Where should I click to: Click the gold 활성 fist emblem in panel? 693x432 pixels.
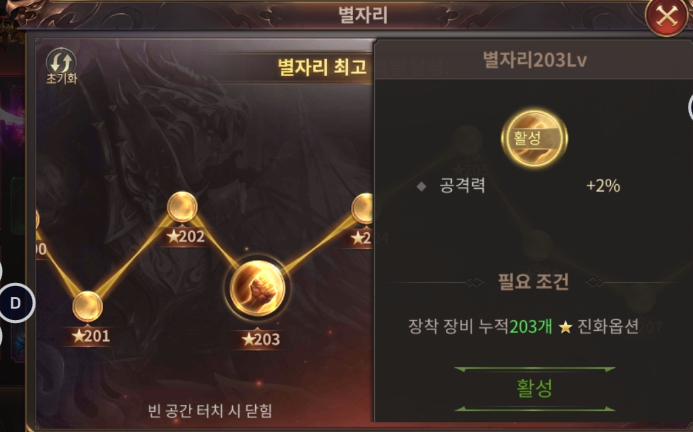coord(534,138)
